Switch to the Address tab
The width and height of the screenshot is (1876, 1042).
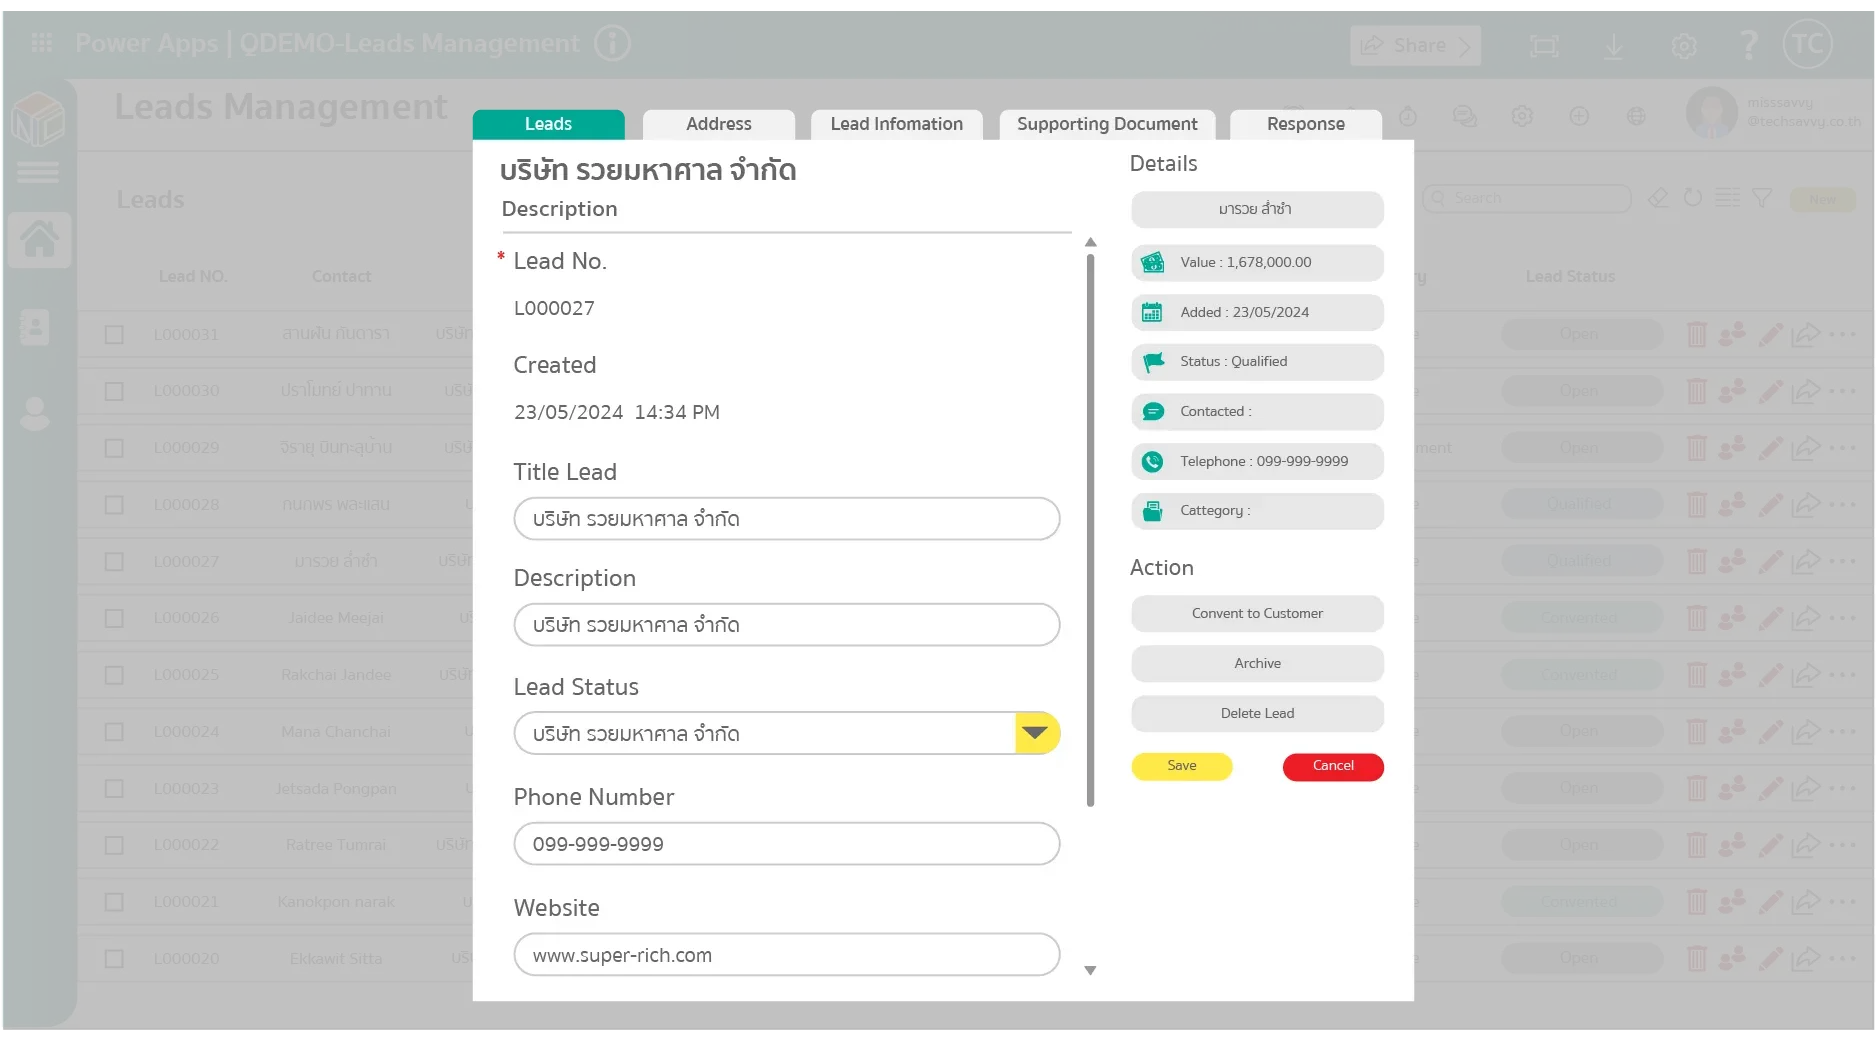(718, 124)
